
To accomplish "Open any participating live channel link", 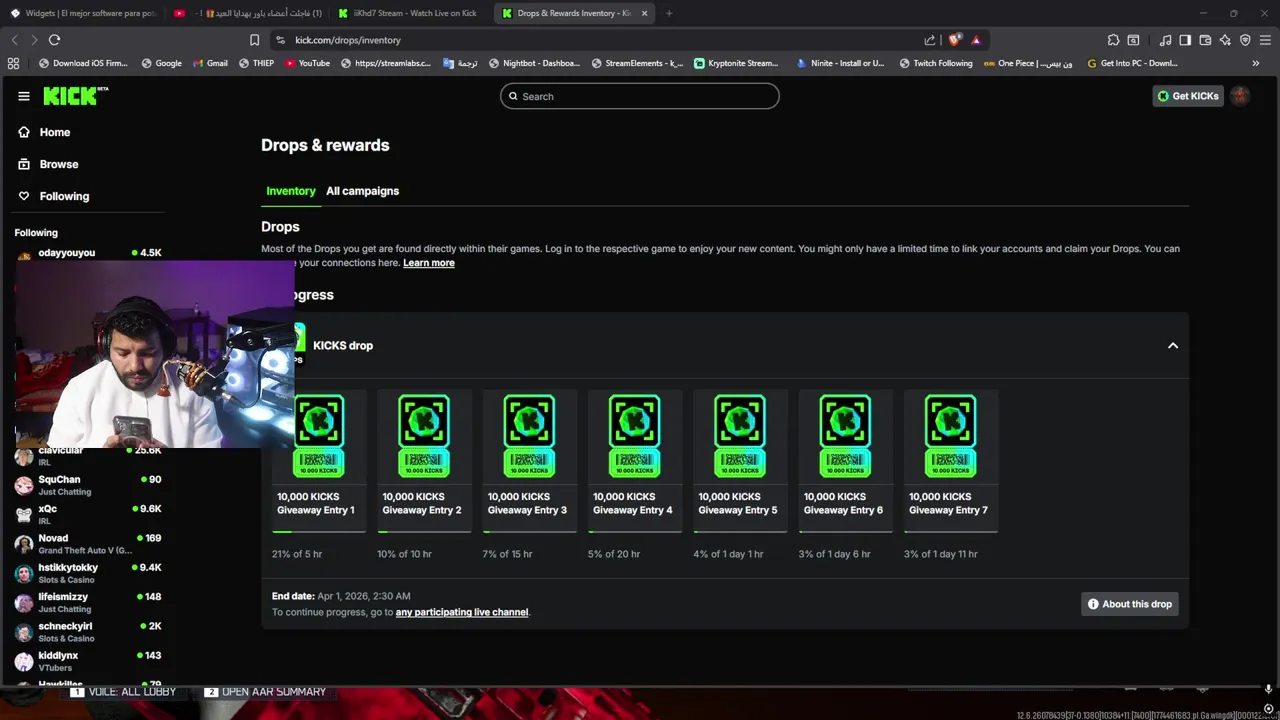I will [462, 612].
